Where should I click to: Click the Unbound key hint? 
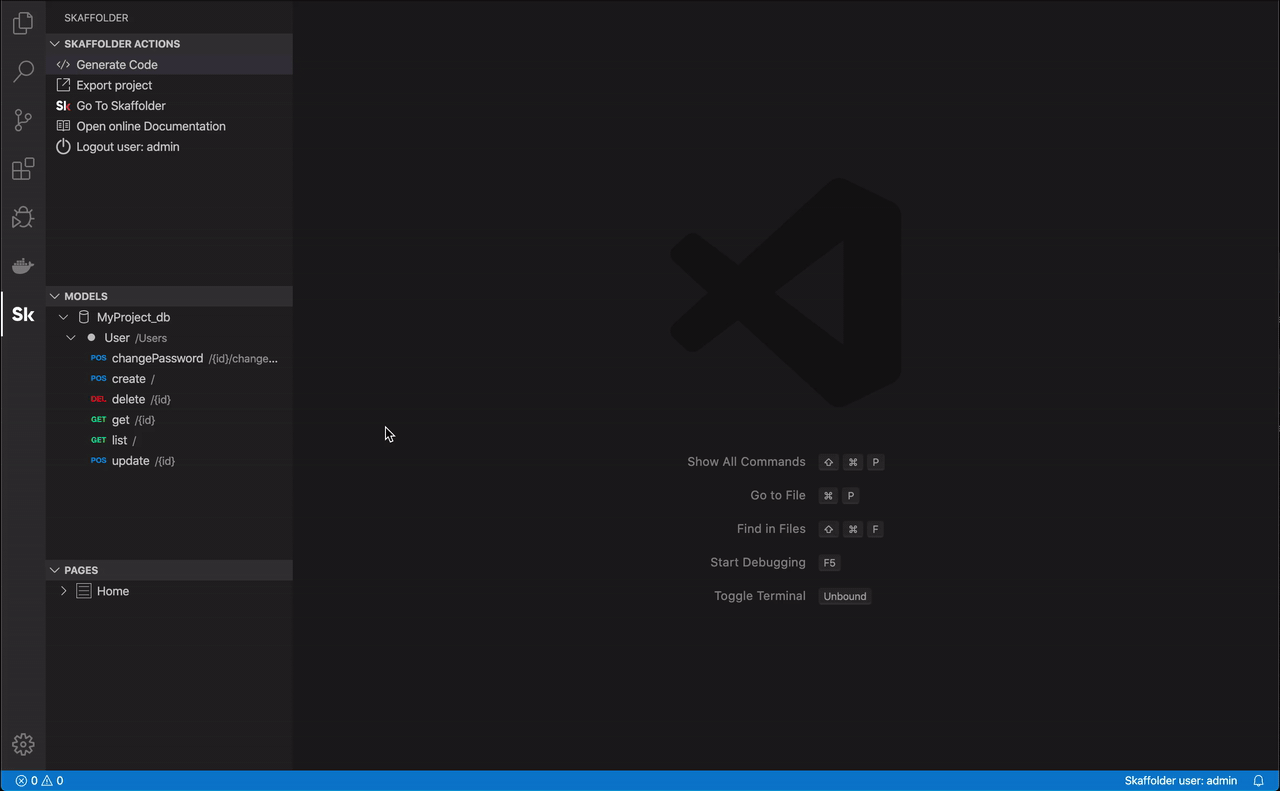click(x=845, y=596)
